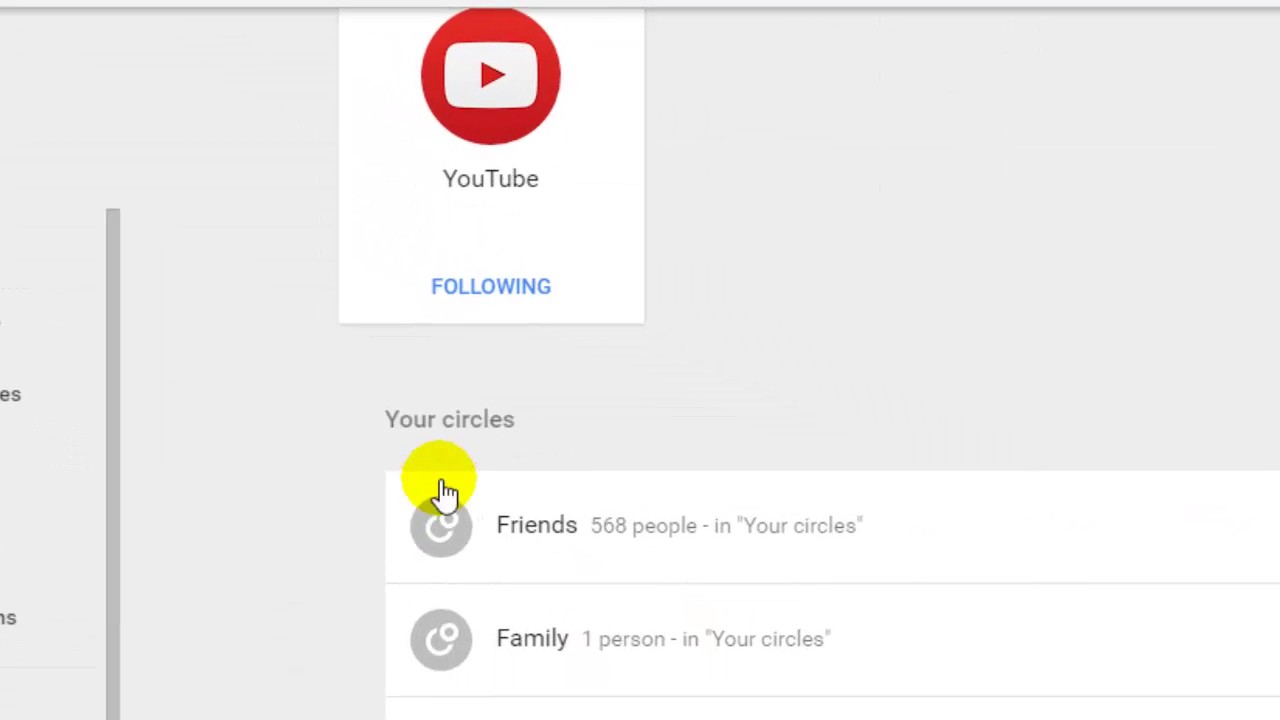Select the "568 people - in Your circles" text
1280x720 pixels.
pyautogui.click(x=727, y=526)
